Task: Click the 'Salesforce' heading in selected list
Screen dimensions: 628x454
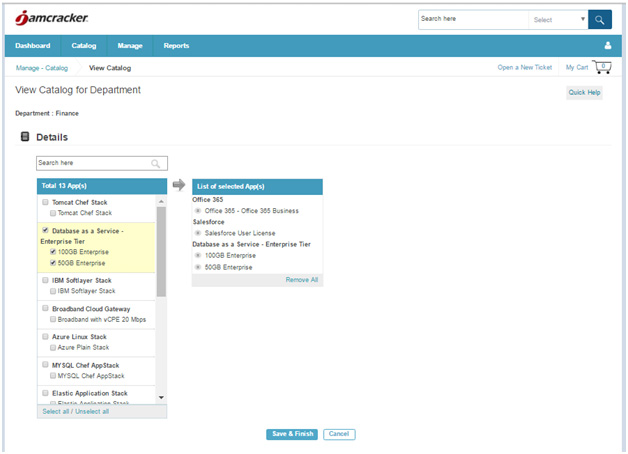Action: (208, 222)
